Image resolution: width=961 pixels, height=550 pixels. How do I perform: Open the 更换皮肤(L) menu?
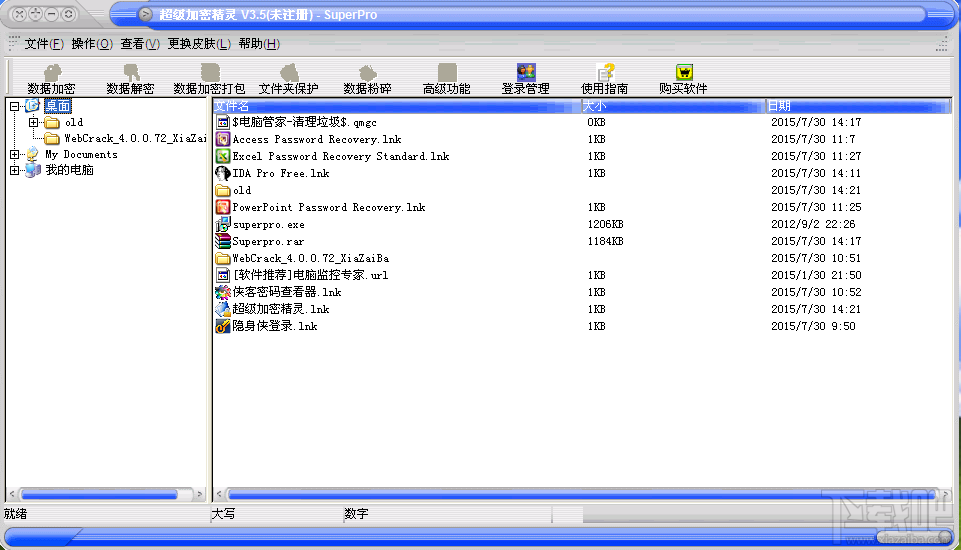pos(199,44)
